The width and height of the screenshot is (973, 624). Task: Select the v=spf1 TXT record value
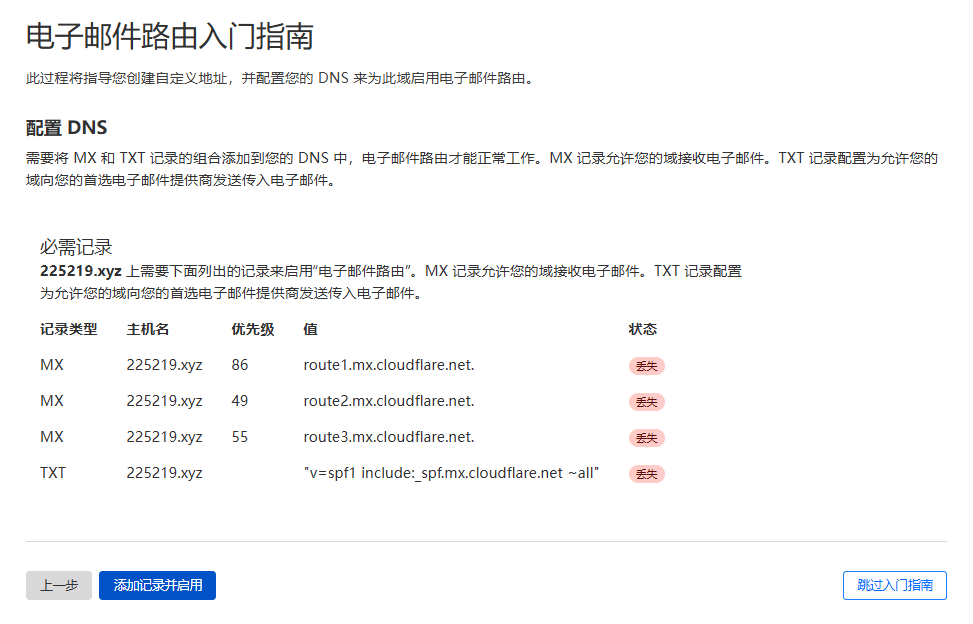[x=451, y=473]
